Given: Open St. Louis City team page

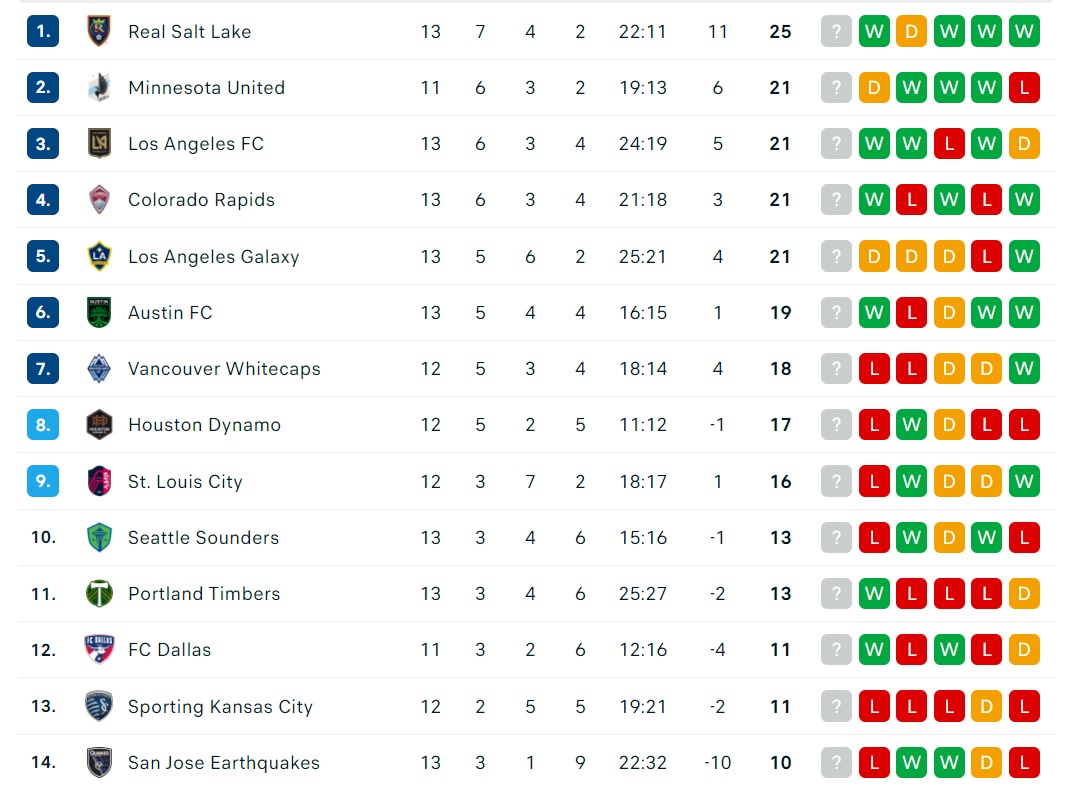Looking at the screenshot, I should [x=185, y=482].
